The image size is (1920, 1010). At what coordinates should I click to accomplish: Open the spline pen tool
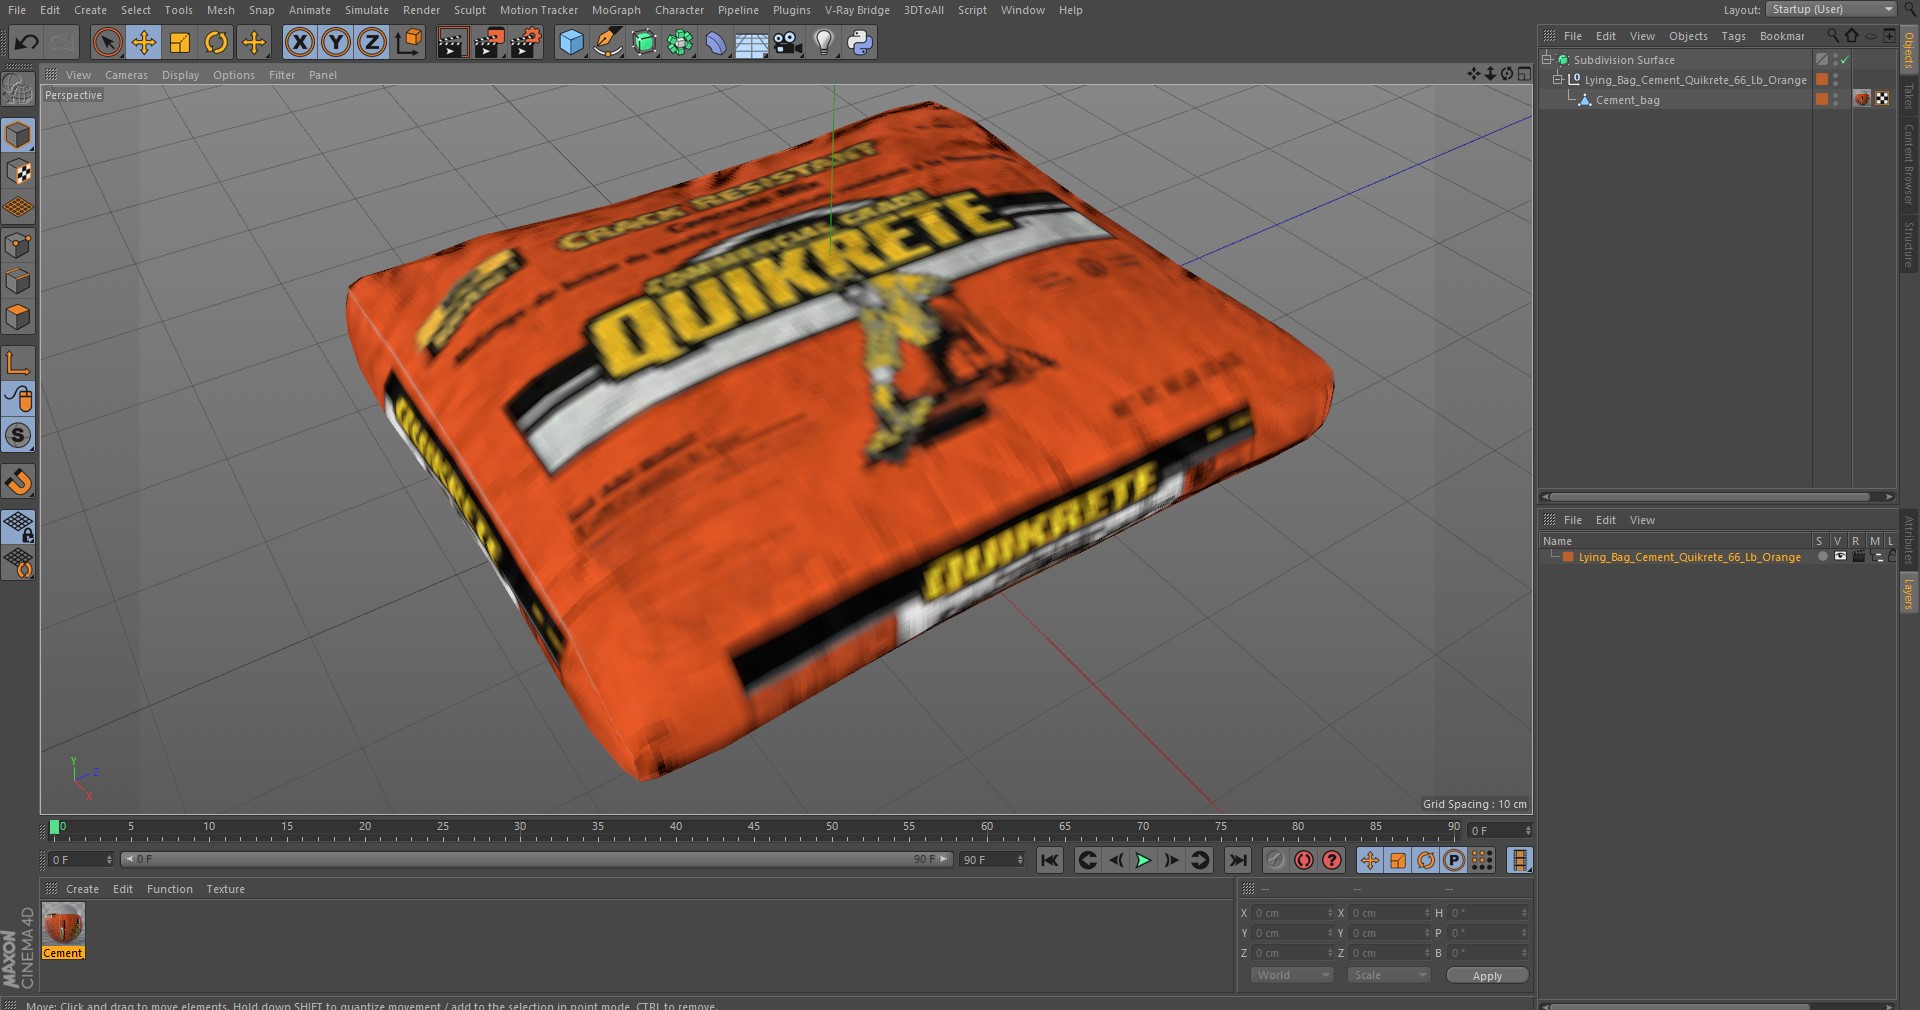(607, 42)
